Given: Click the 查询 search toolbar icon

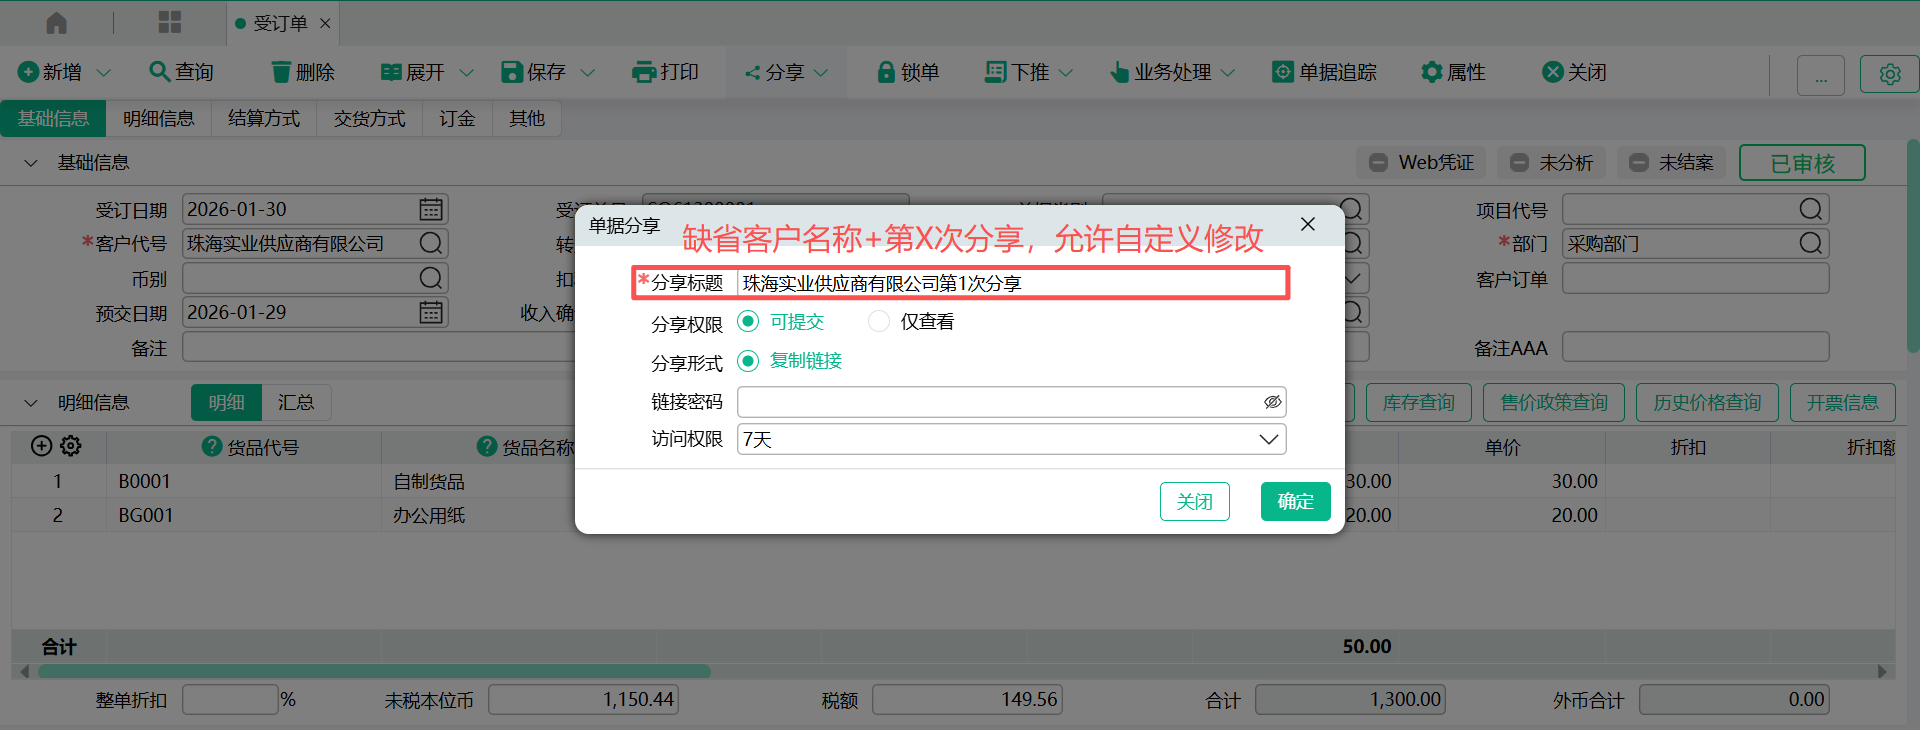Looking at the screenshot, I should (x=159, y=72).
